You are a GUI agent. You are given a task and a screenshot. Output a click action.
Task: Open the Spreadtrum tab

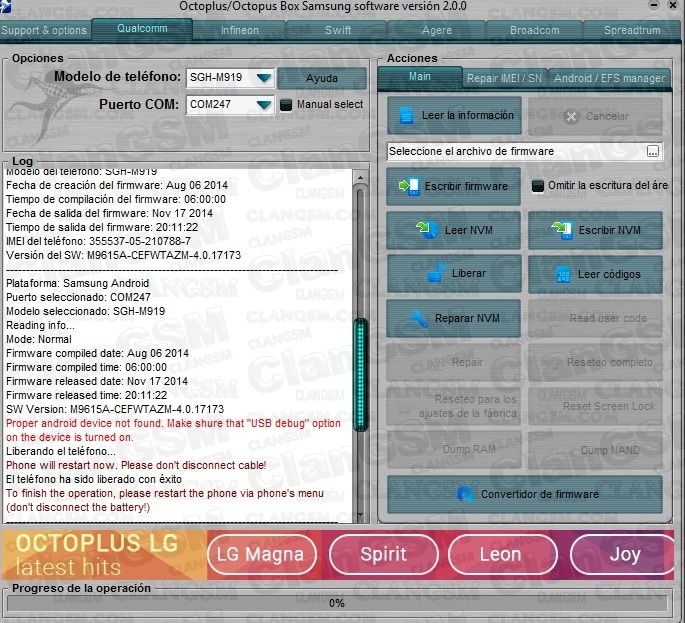[632, 30]
